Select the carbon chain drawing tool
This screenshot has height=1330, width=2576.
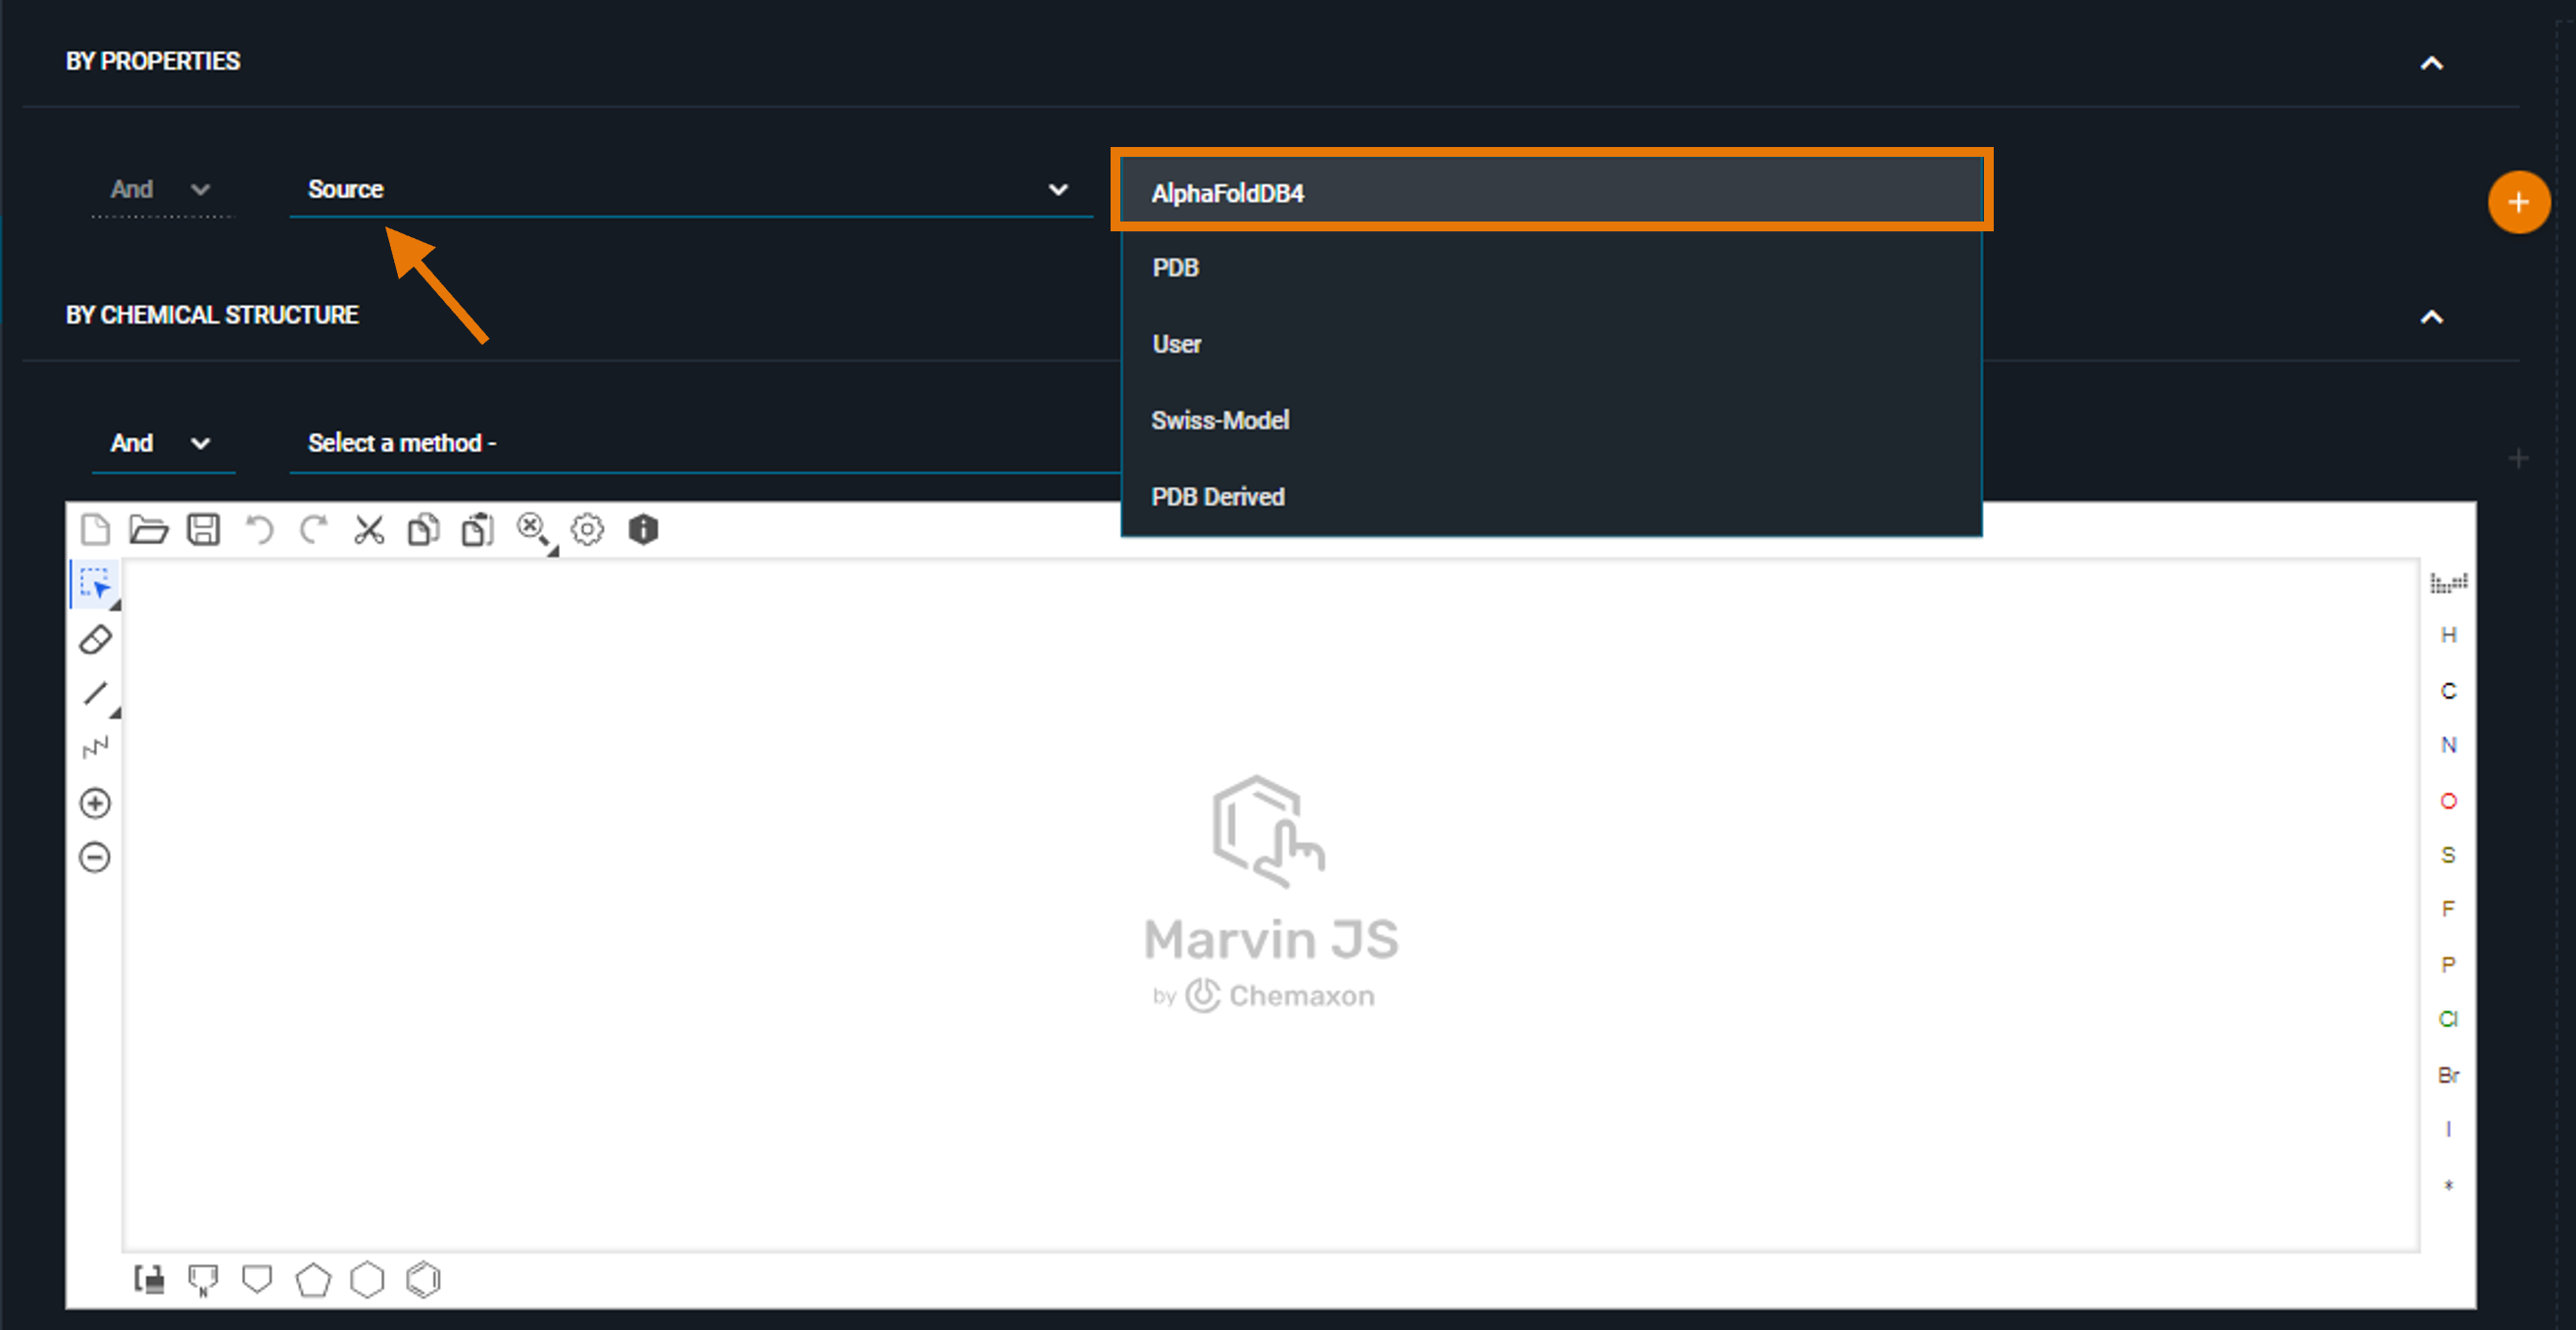coord(95,748)
